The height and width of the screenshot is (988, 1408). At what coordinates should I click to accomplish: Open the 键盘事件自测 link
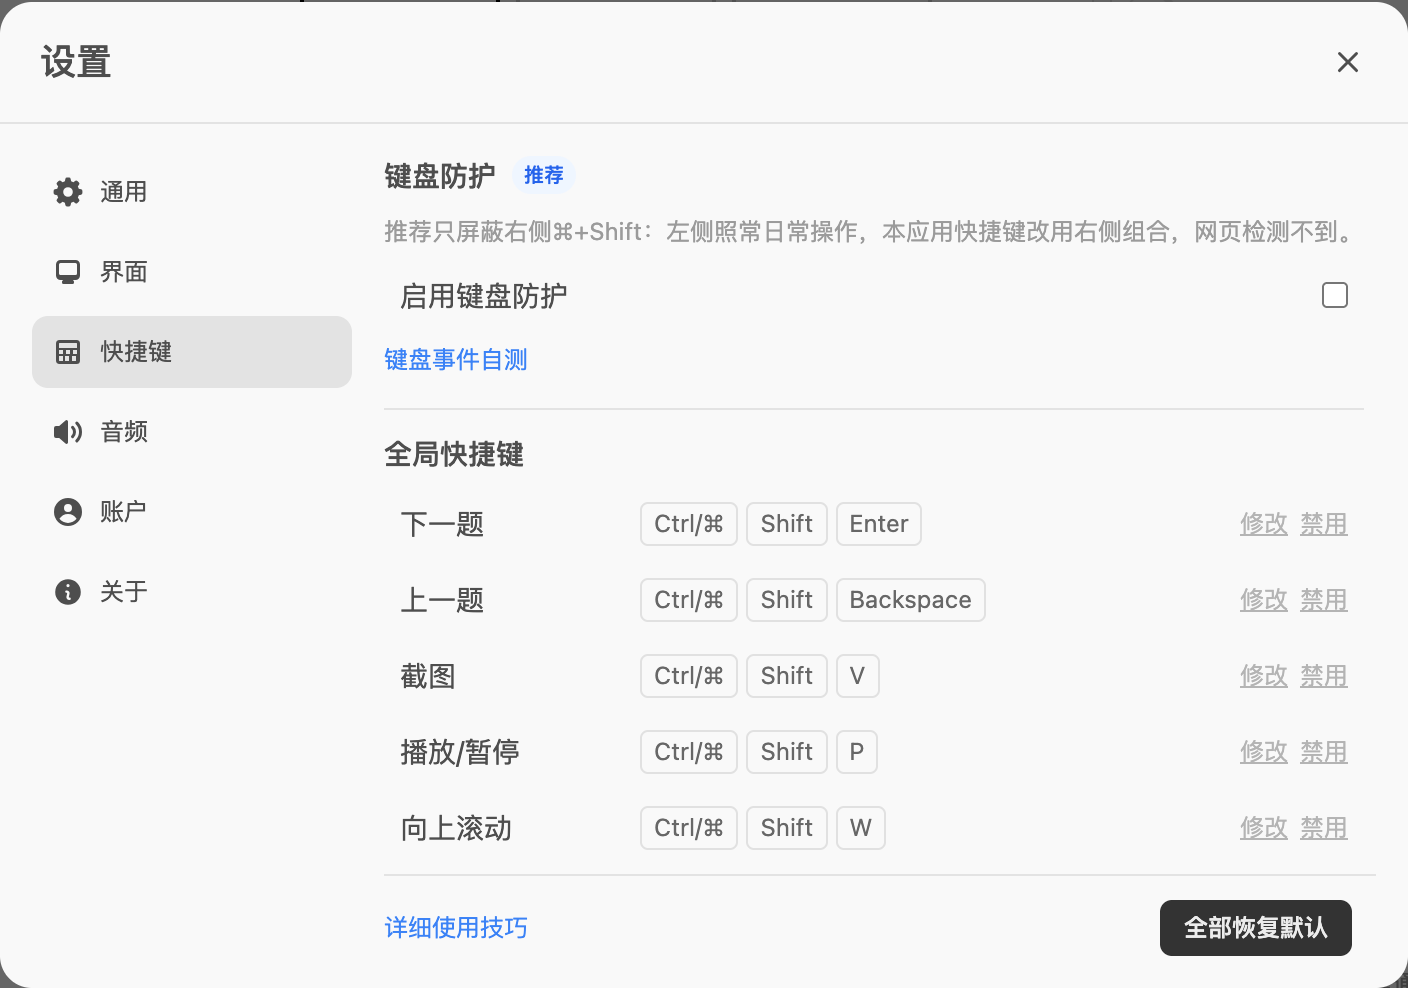tap(456, 360)
